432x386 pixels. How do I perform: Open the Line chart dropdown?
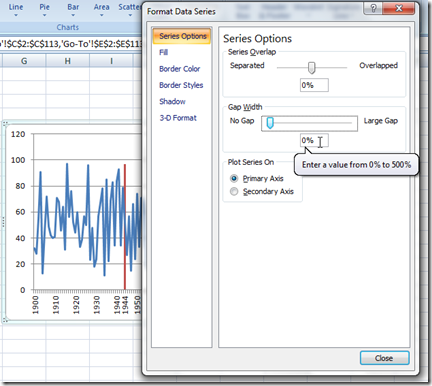[16, 10]
